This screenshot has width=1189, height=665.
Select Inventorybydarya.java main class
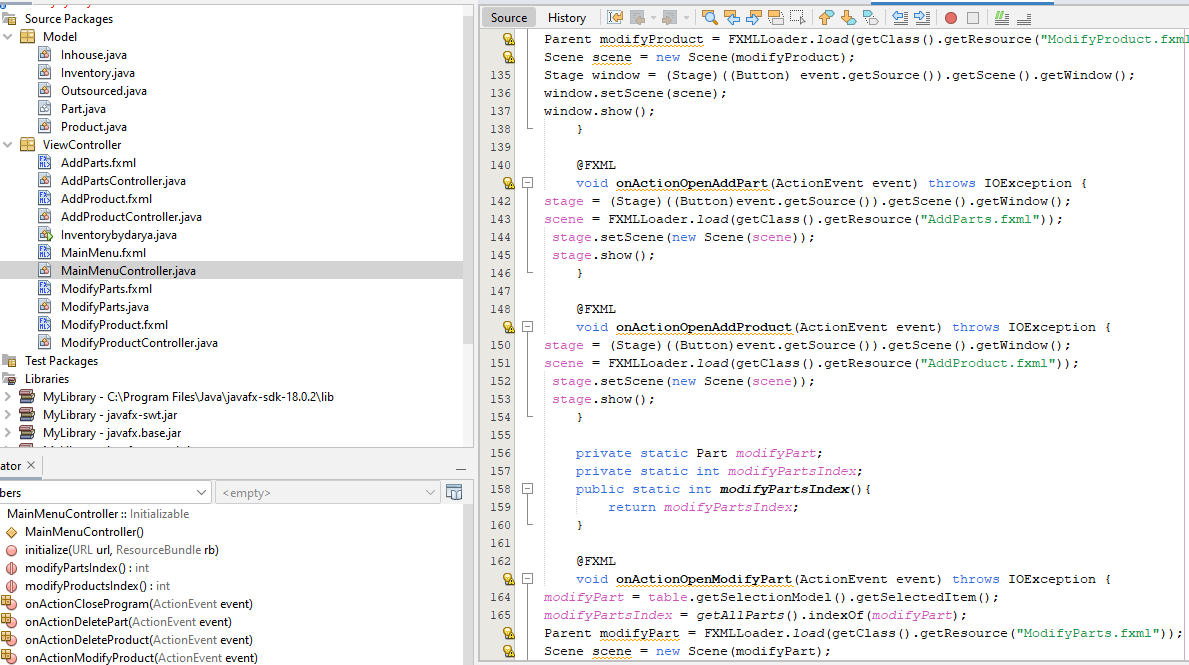(x=118, y=235)
